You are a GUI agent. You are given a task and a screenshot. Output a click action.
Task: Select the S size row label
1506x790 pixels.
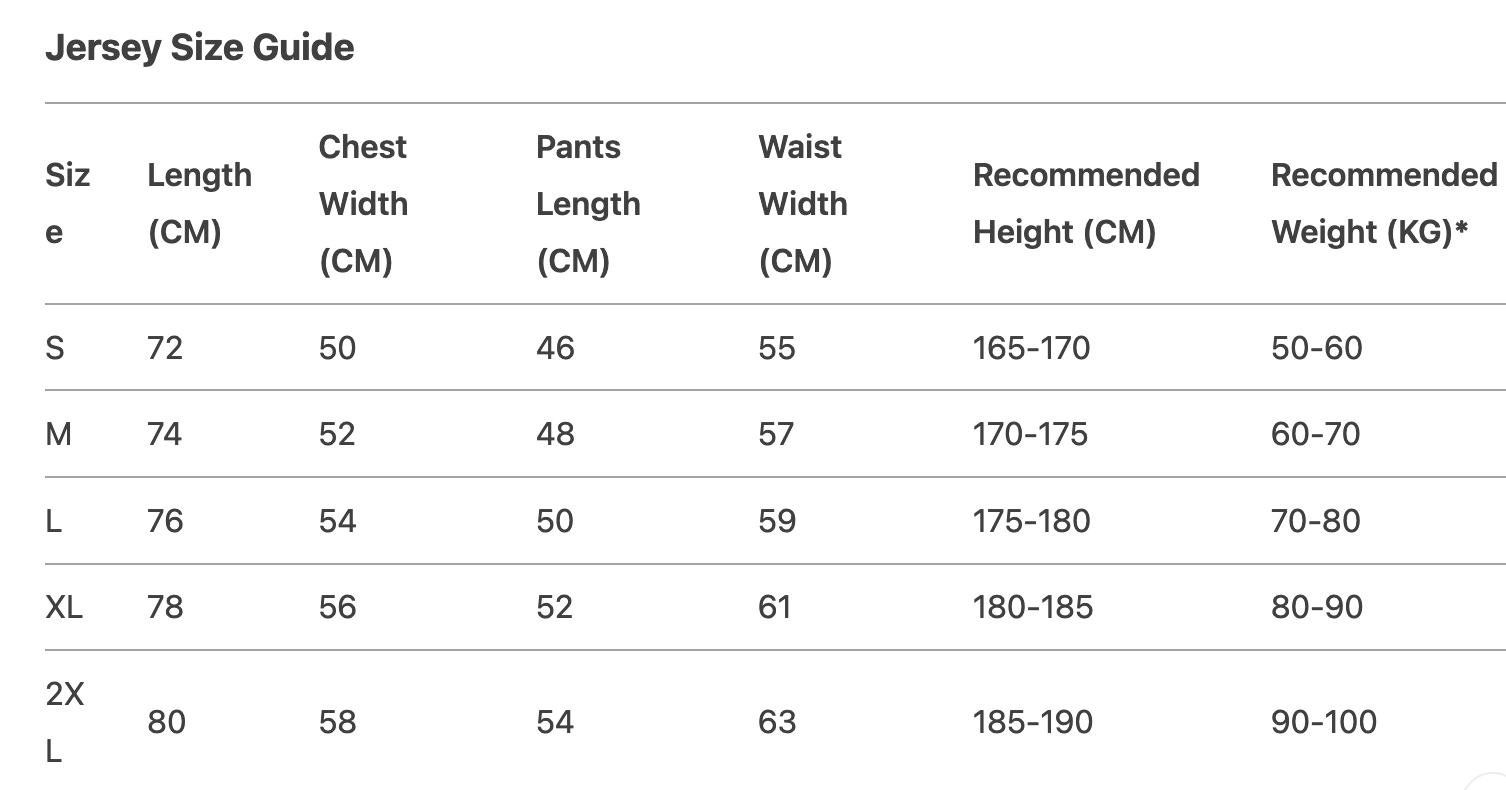pyautogui.click(x=55, y=348)
